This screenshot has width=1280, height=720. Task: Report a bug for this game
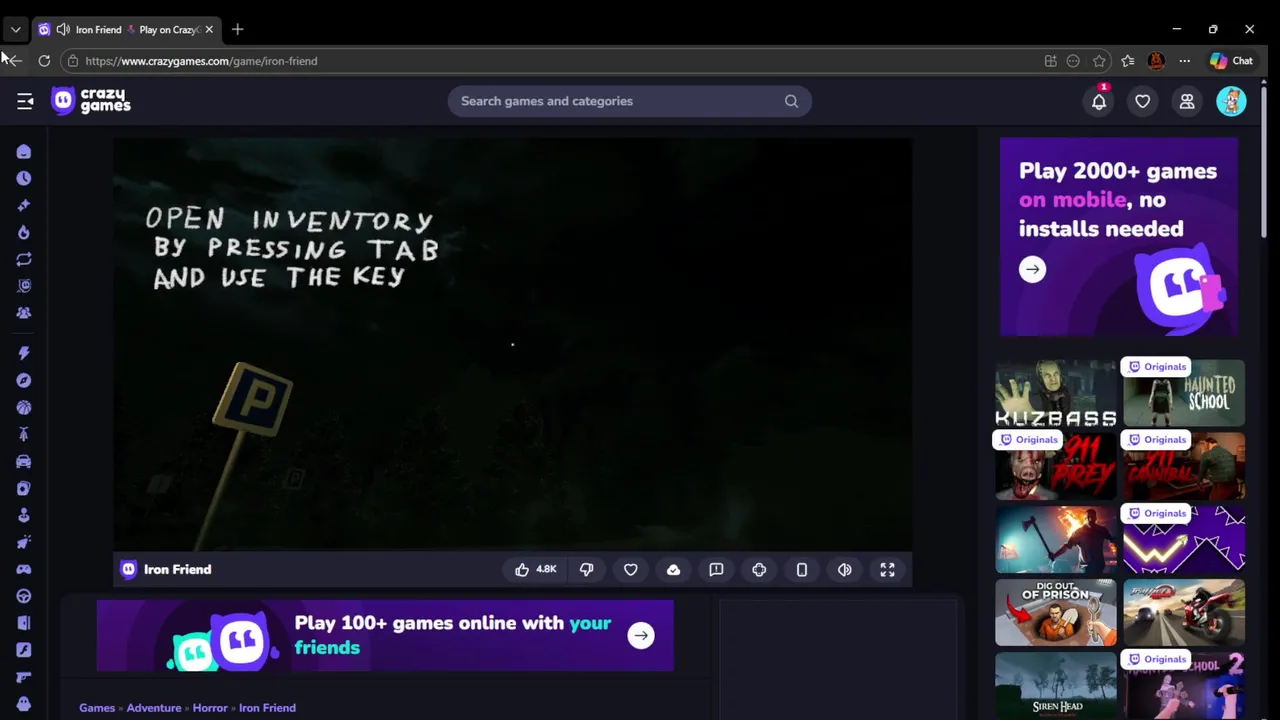click(x=716, y=569)
